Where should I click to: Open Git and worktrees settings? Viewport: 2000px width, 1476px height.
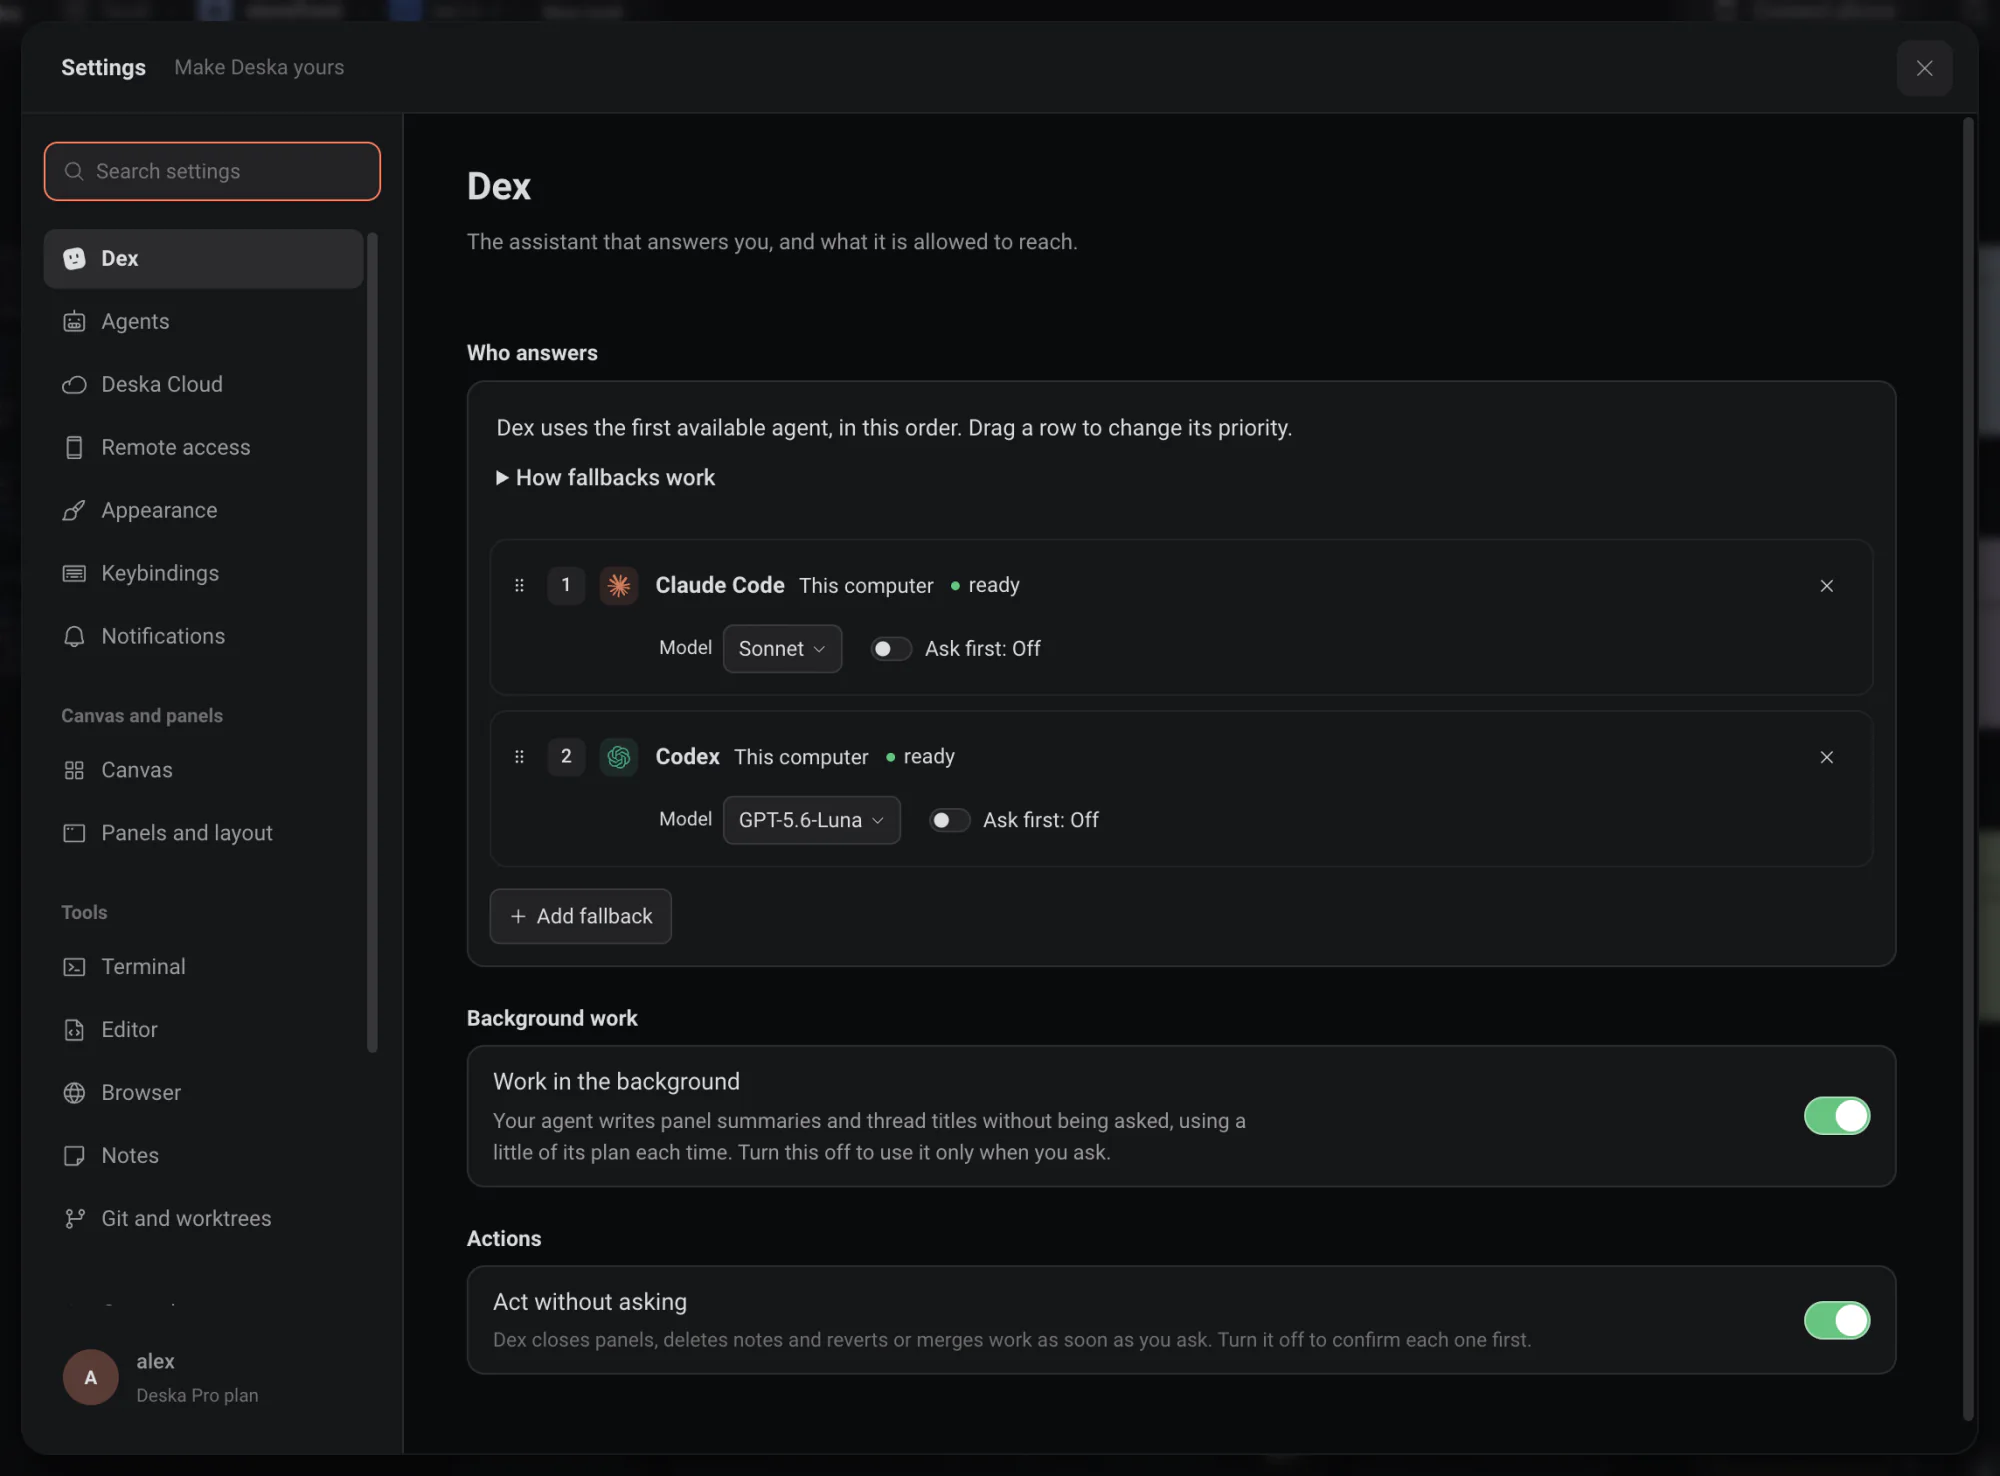click(203, 1219)
